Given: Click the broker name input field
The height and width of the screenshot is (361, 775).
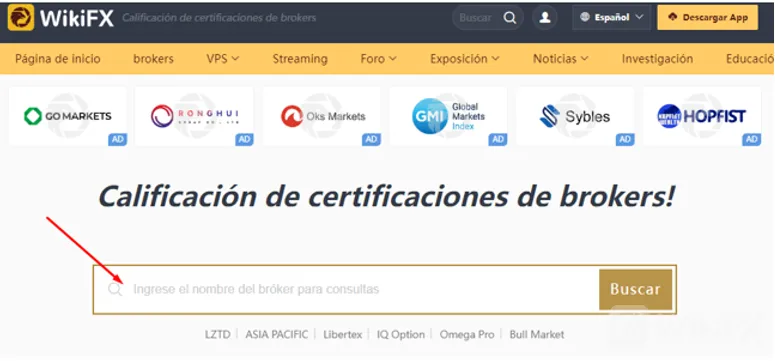Looking at the screenshot, I should pos(346,289).
